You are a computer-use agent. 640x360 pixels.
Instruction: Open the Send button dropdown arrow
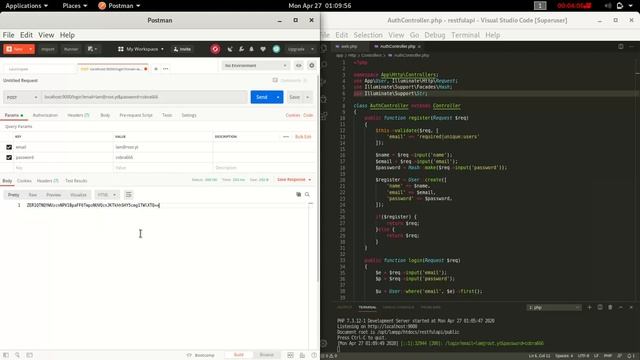click(278, 97)
